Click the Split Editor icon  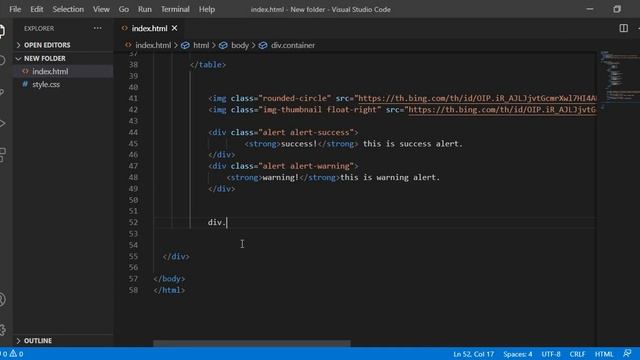tap(623, 28)
